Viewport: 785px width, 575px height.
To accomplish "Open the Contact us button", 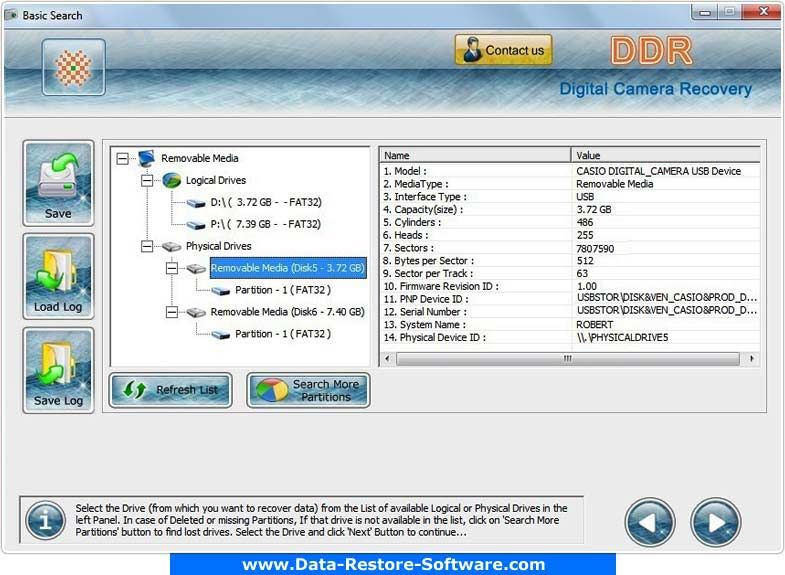I will tap(503, 50).
